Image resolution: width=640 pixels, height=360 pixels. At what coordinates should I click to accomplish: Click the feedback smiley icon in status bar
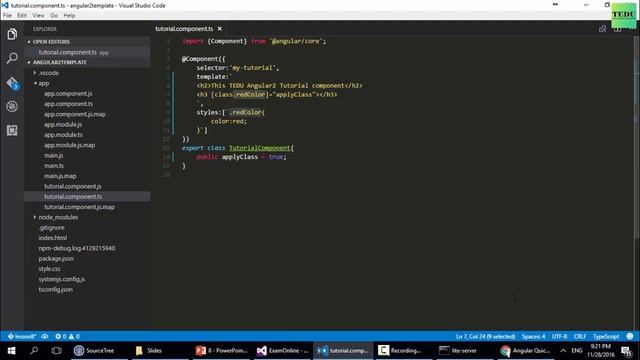pos(630,336)
